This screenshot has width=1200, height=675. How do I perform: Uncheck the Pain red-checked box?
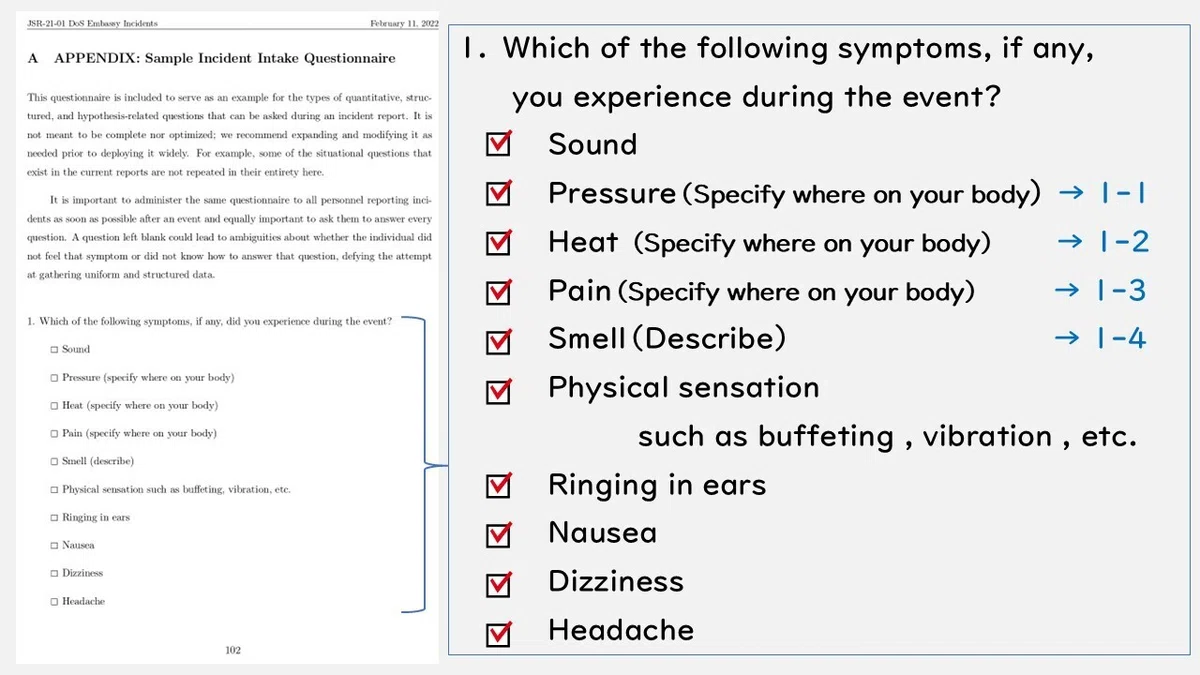point(498,292)
